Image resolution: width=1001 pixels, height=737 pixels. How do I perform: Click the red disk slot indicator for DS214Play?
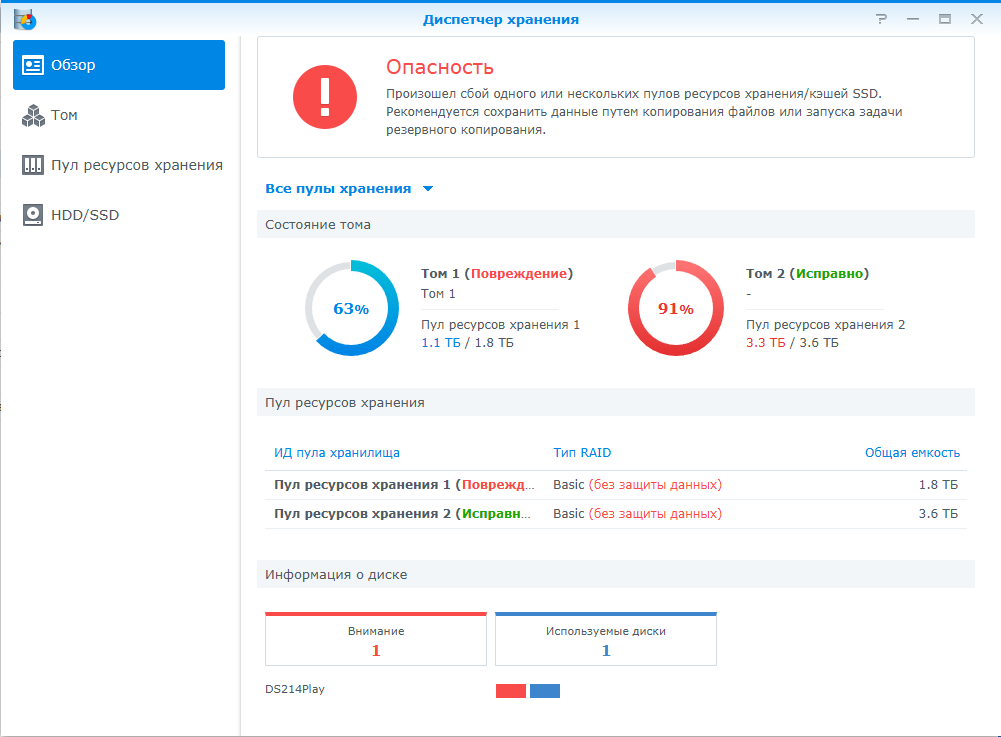point(510,691)
